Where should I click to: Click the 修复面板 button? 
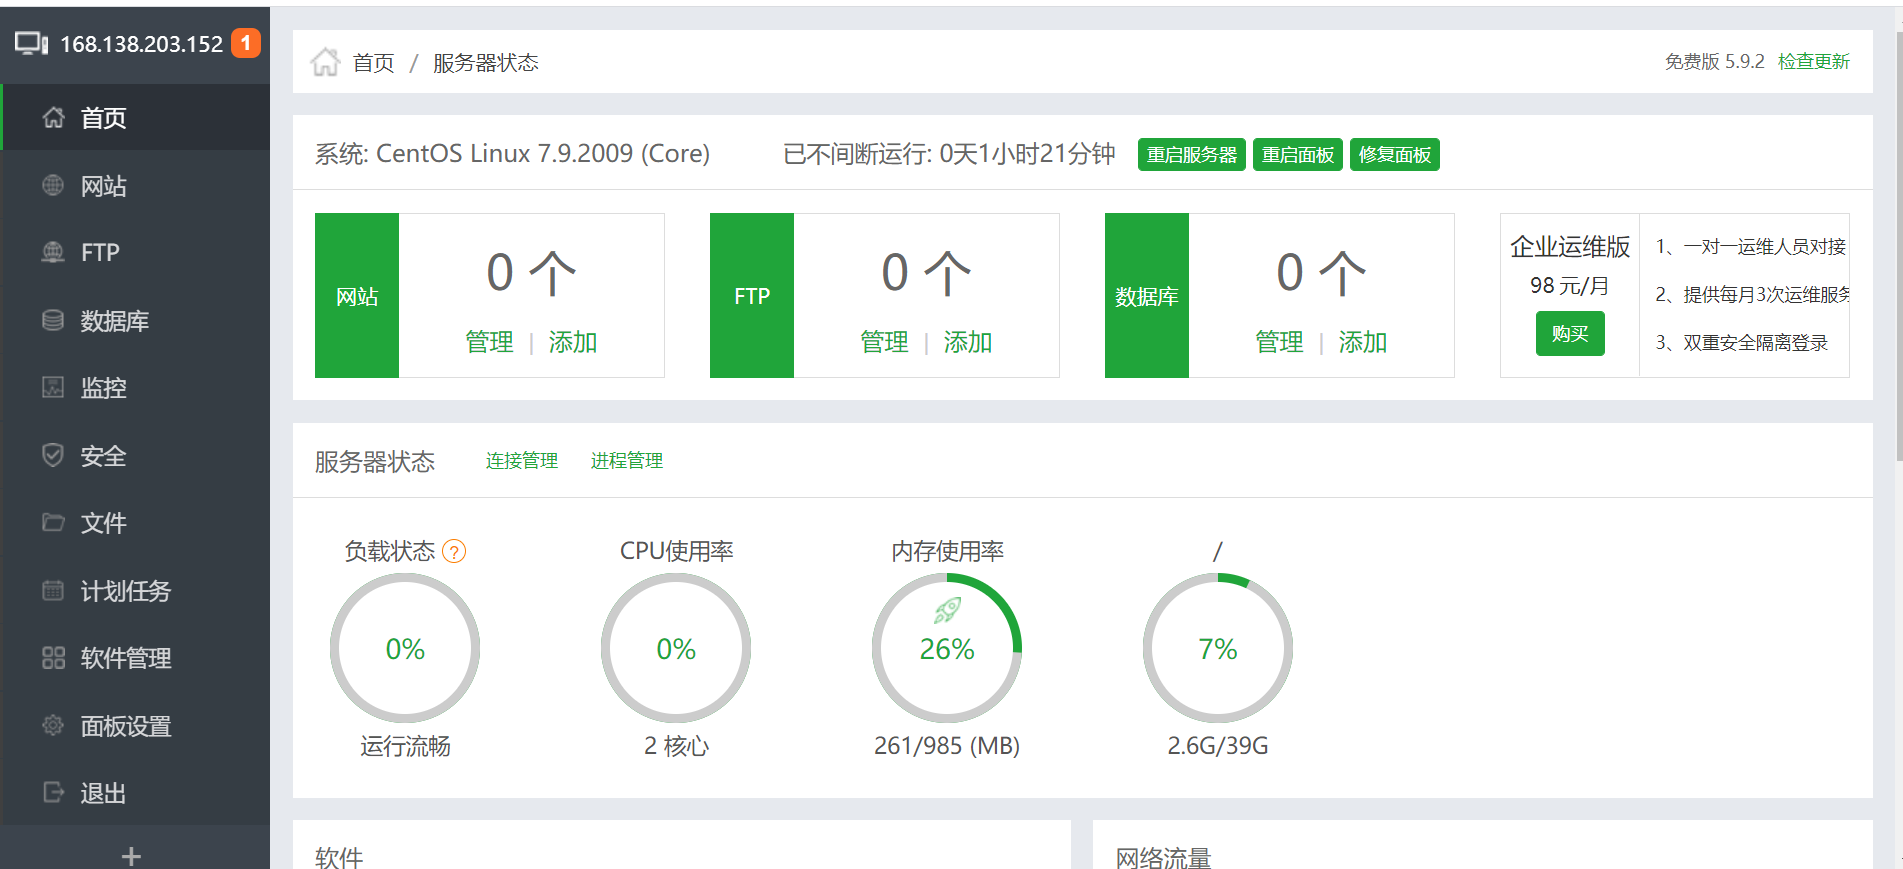(x=1395, y=155)
